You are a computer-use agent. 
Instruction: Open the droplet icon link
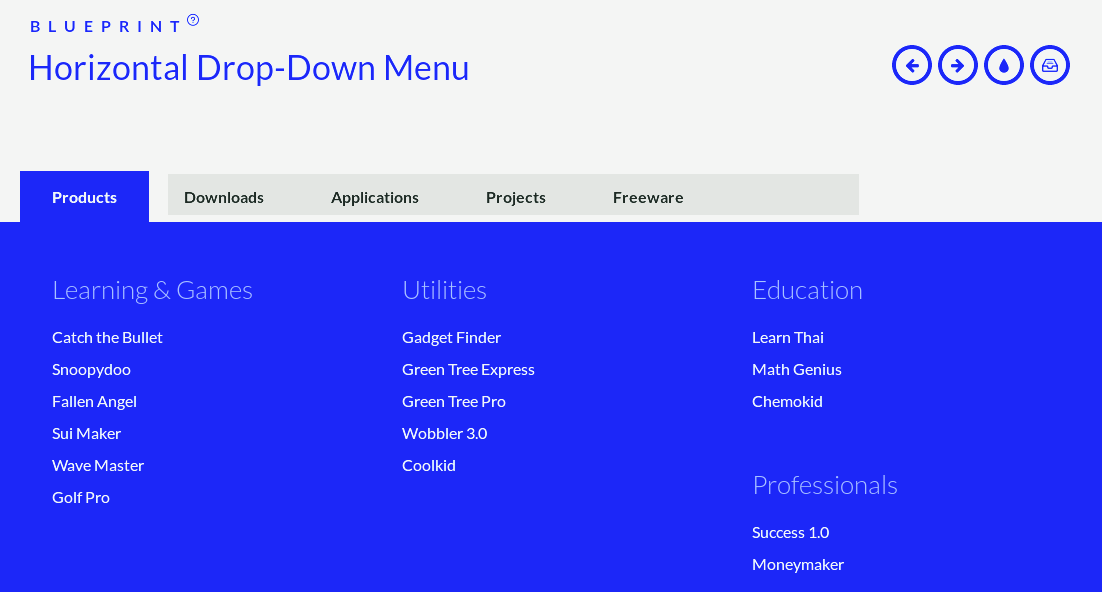coord(1004,65)
